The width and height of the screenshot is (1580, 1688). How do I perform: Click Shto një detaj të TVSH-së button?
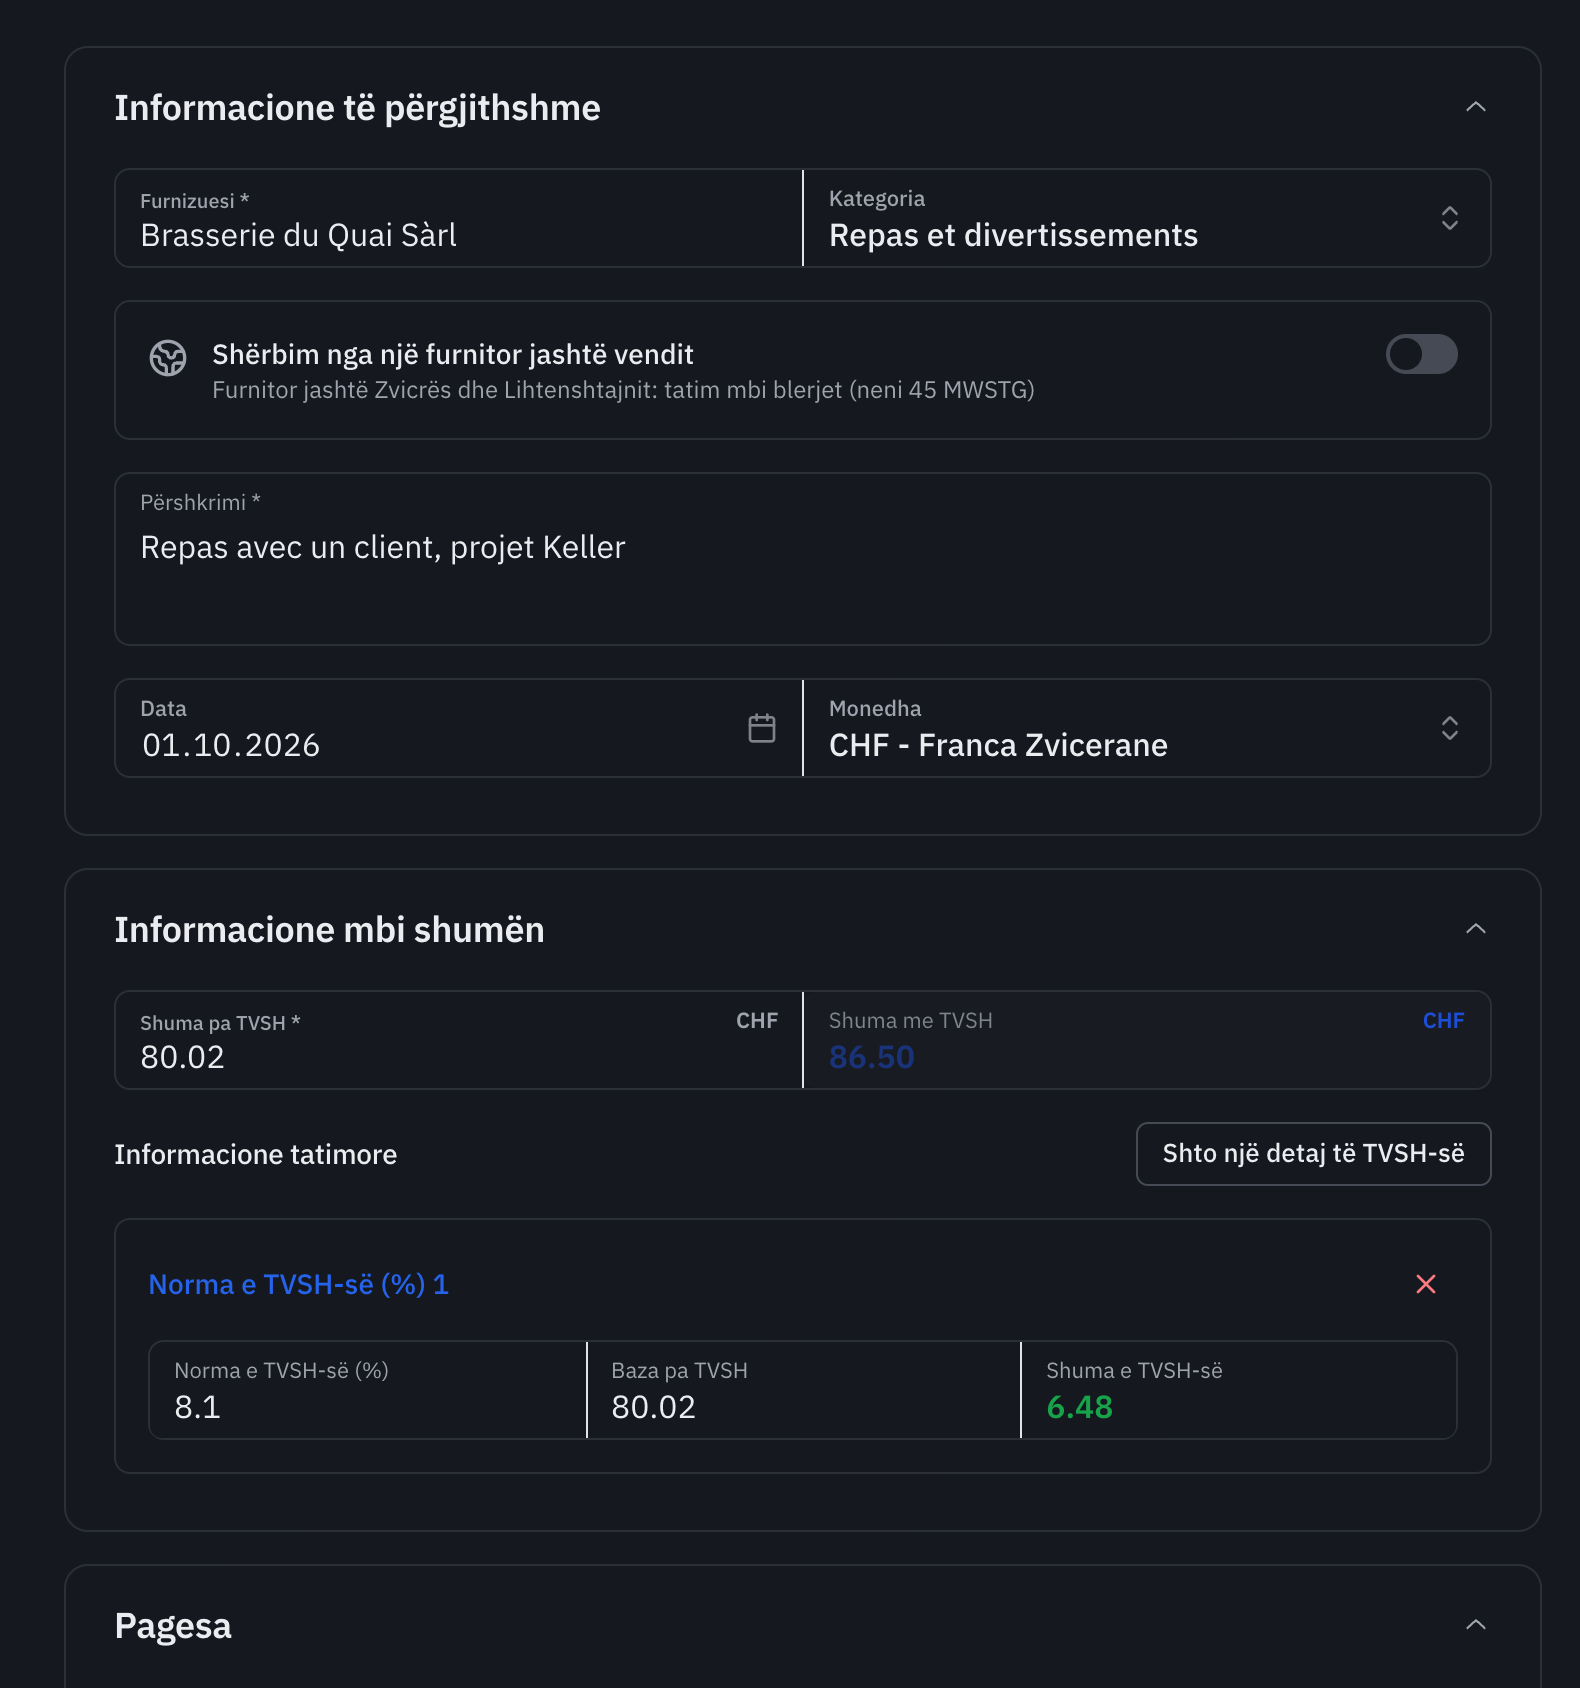click(1313, 1154)
